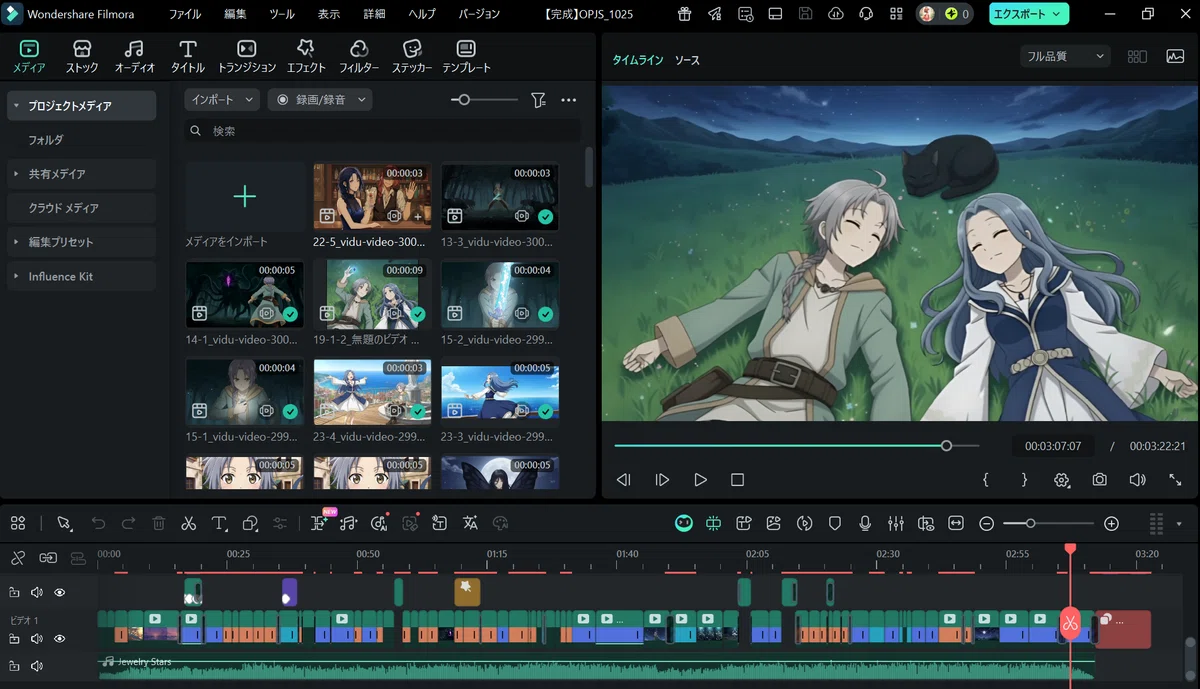Mute the Jewelry Stars audio track

(x=37, y=666)
